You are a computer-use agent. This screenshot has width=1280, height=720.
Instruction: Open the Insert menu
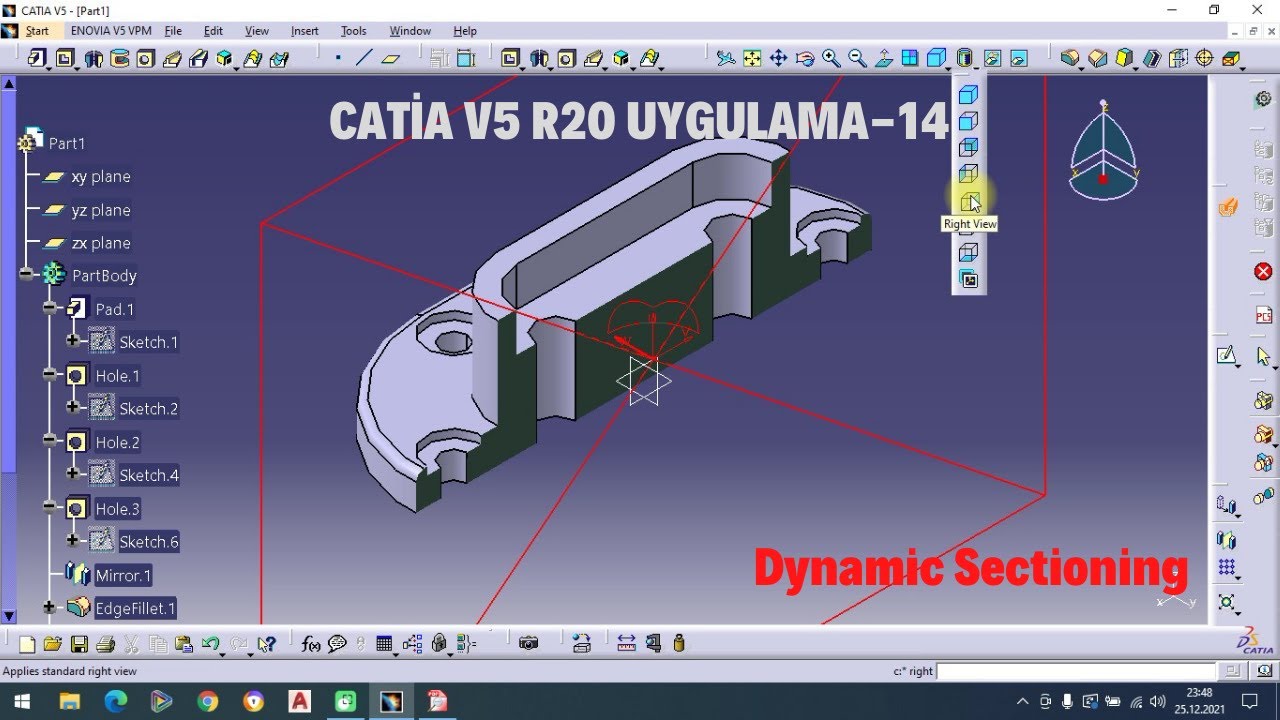coord(305,31)
